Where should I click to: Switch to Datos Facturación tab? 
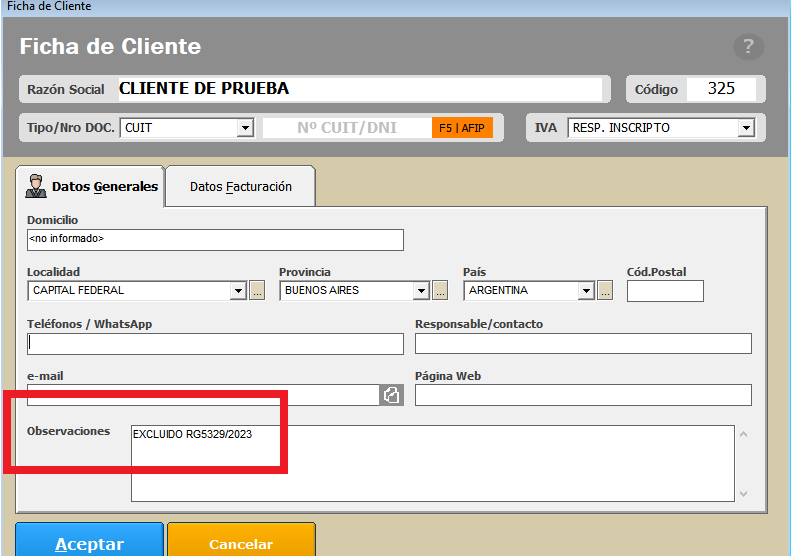[240, 187]
